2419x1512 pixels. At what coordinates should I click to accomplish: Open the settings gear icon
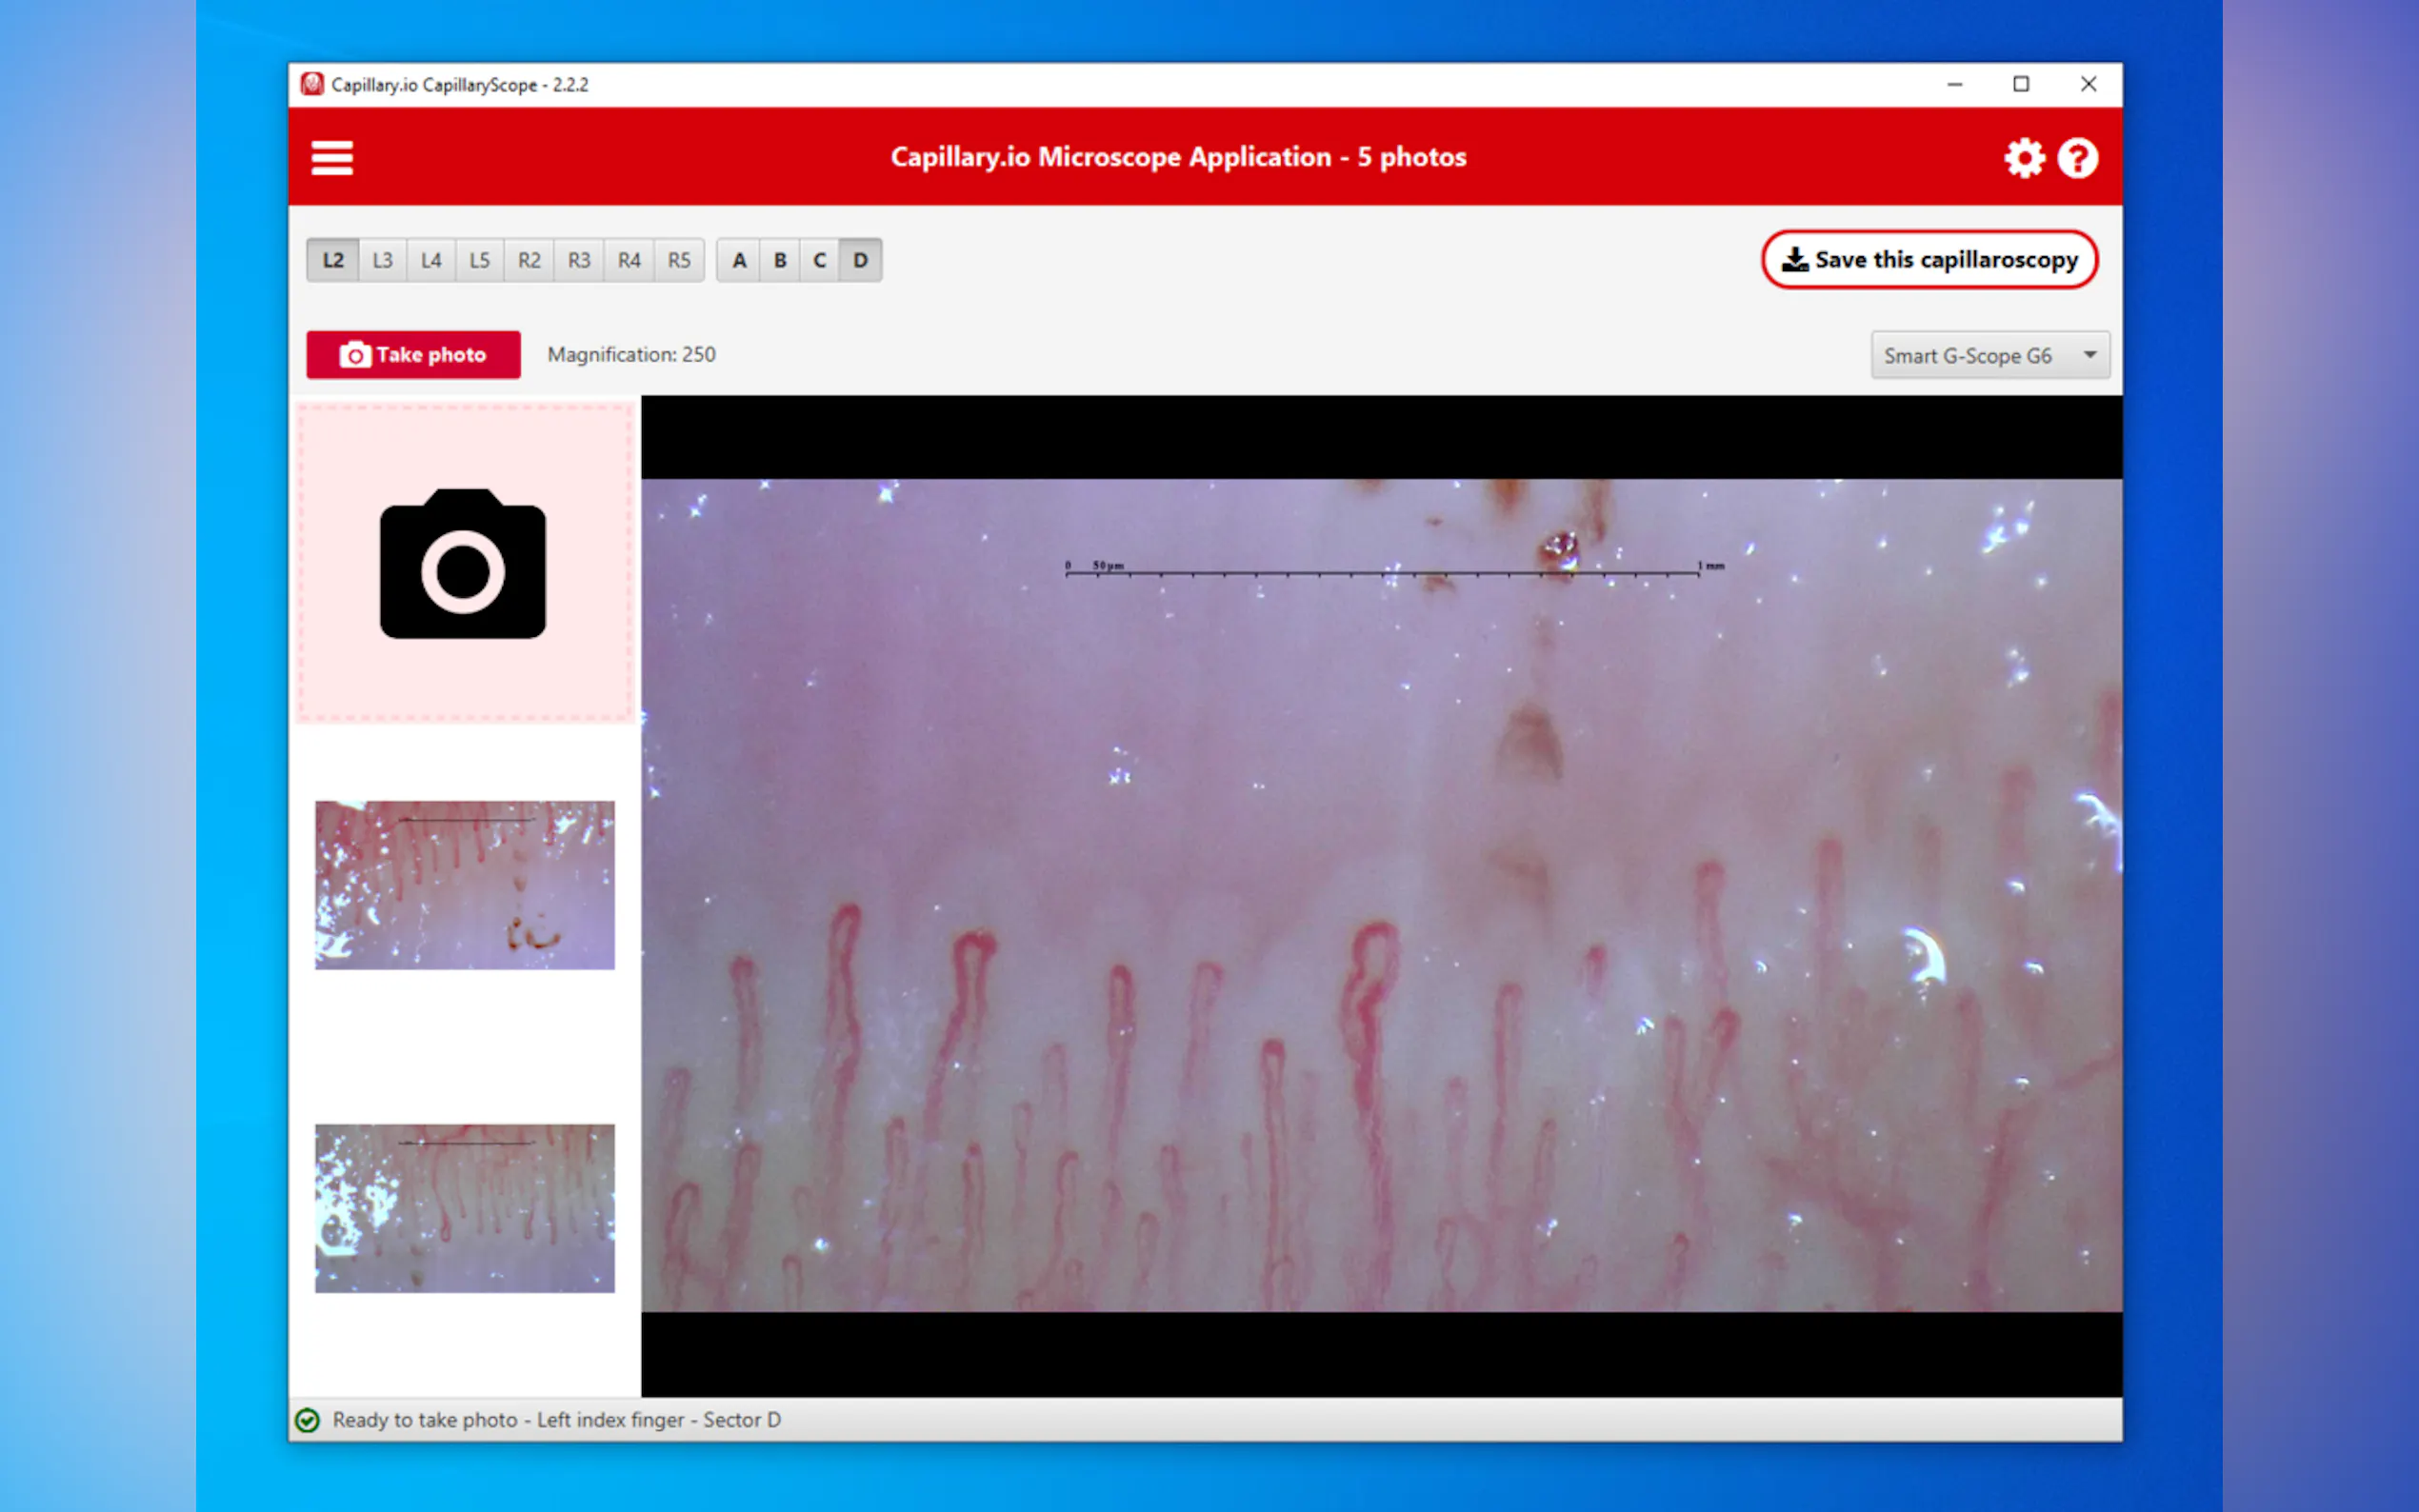coord(2023,158)
